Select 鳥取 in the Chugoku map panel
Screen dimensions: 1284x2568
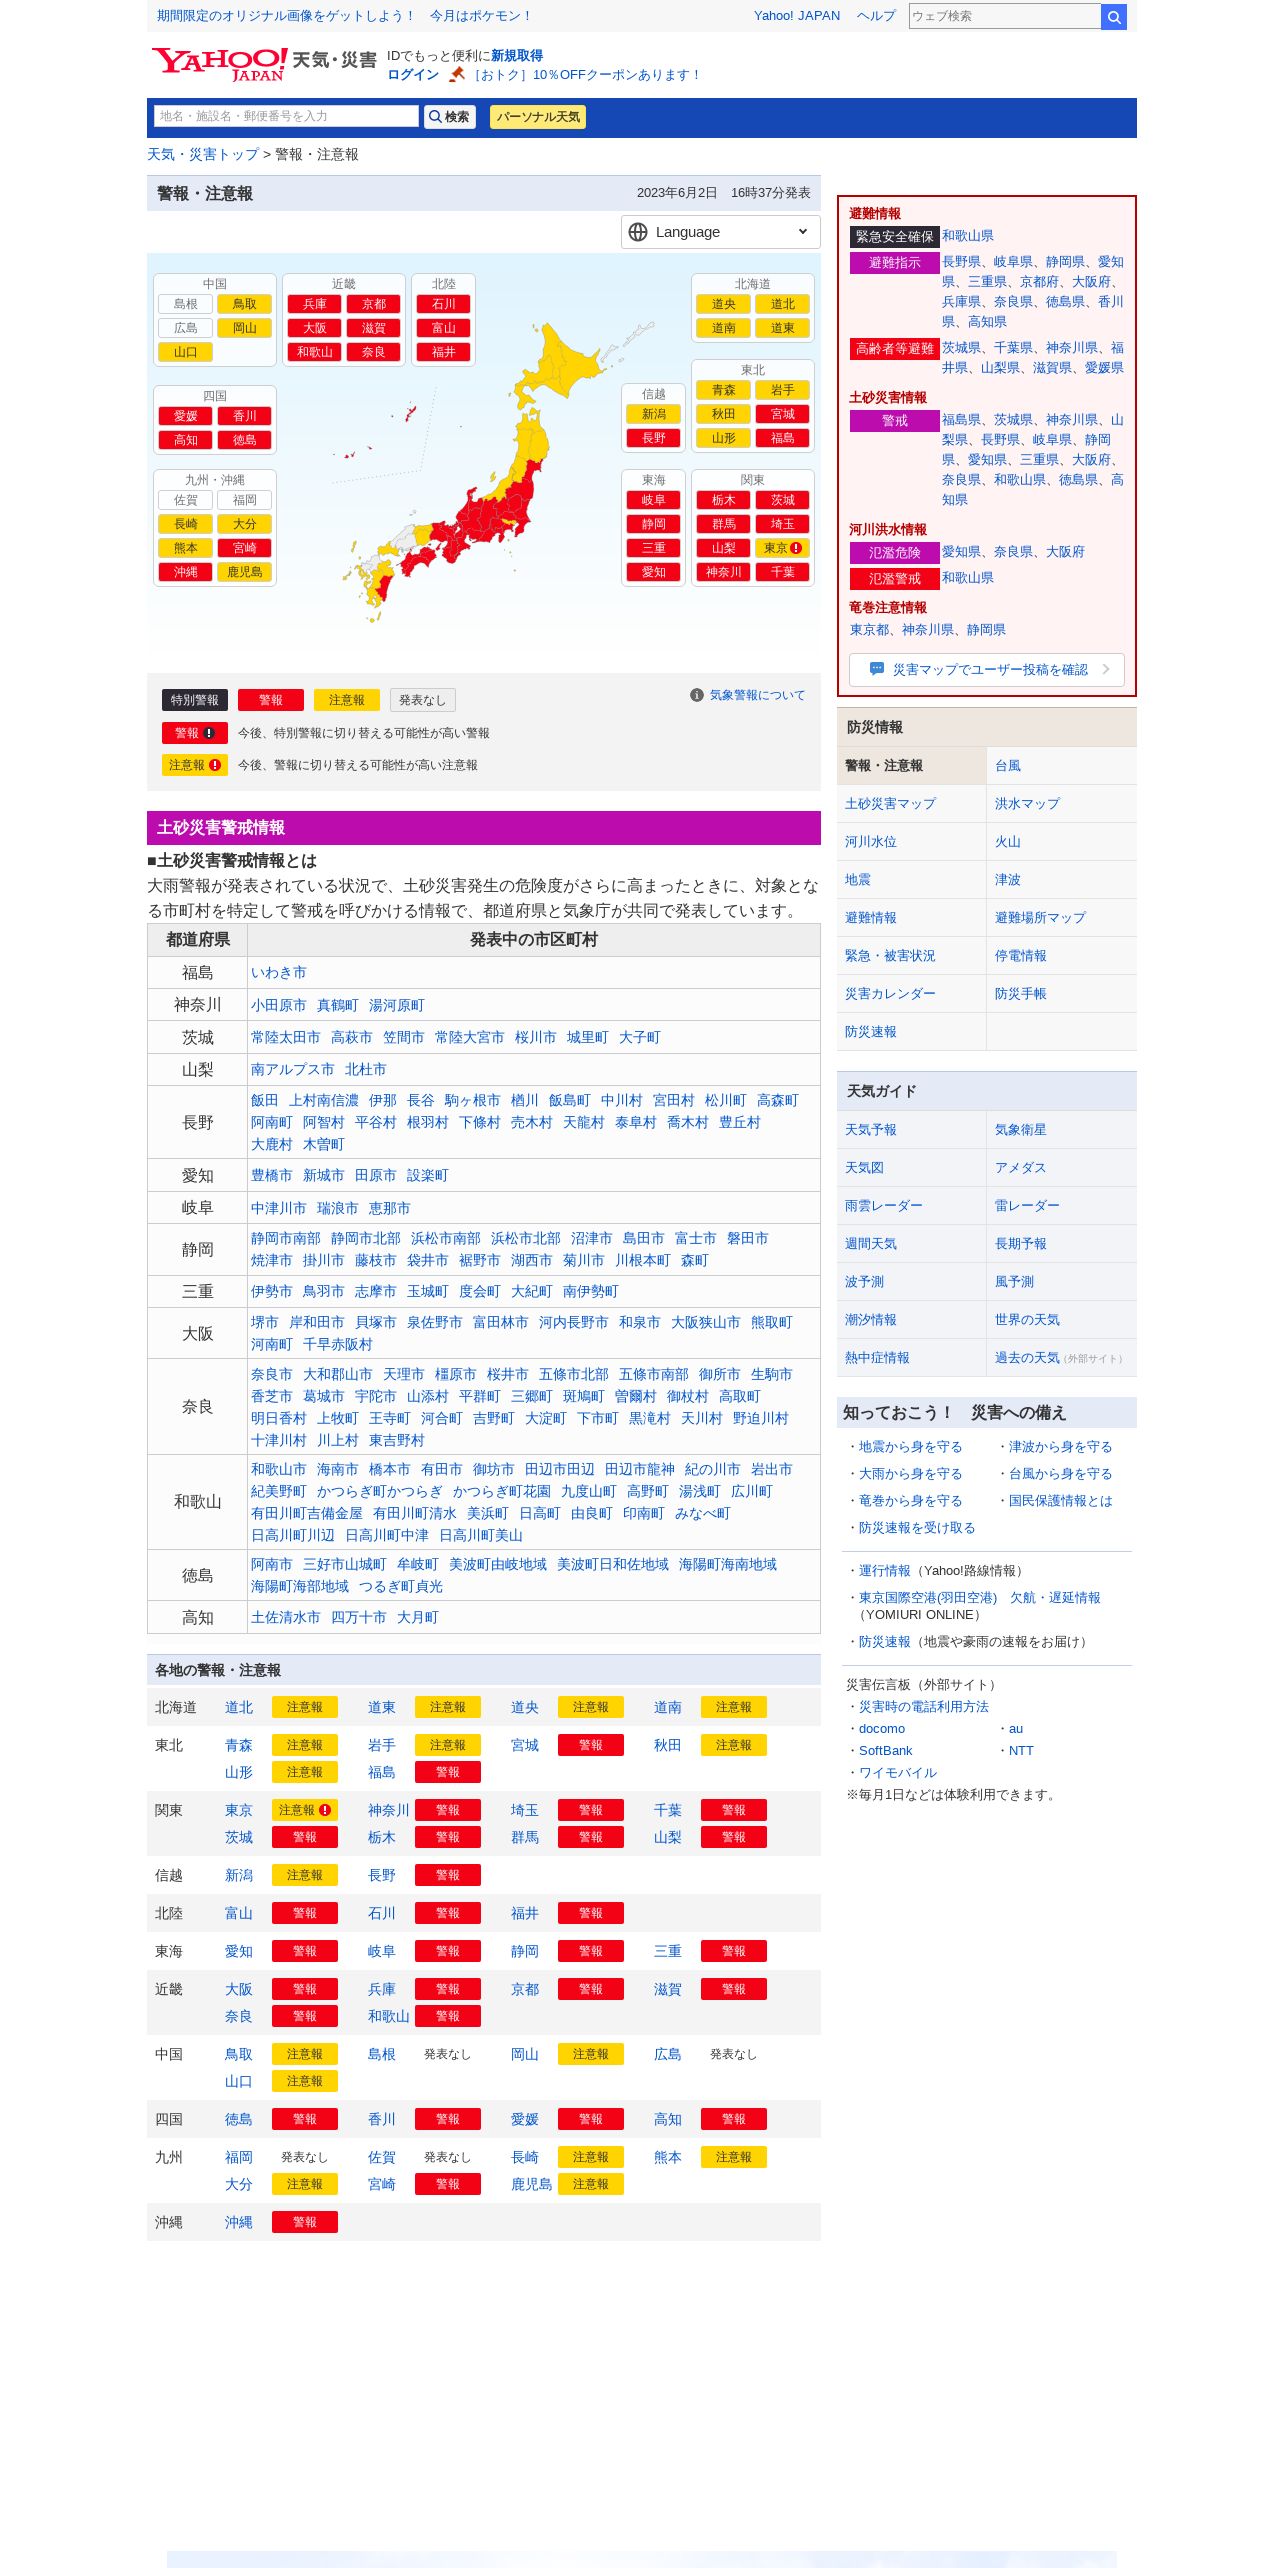(245, 304)
